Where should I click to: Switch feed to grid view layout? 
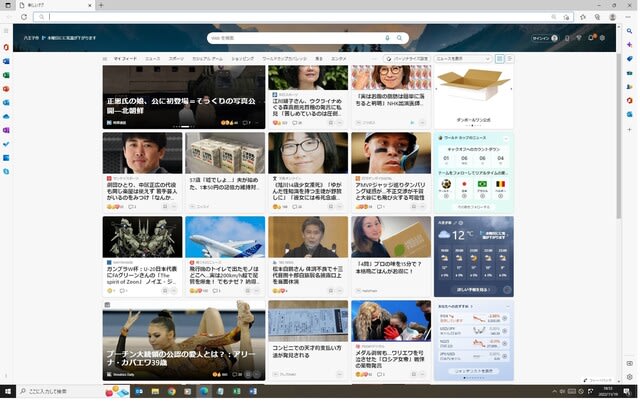[x=500, y=59]
